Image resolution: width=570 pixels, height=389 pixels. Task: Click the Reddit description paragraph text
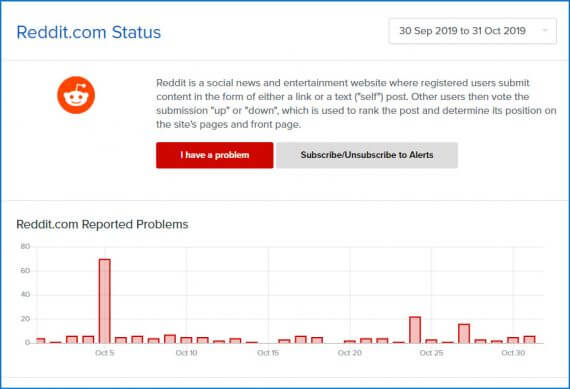tap(356, 104)
